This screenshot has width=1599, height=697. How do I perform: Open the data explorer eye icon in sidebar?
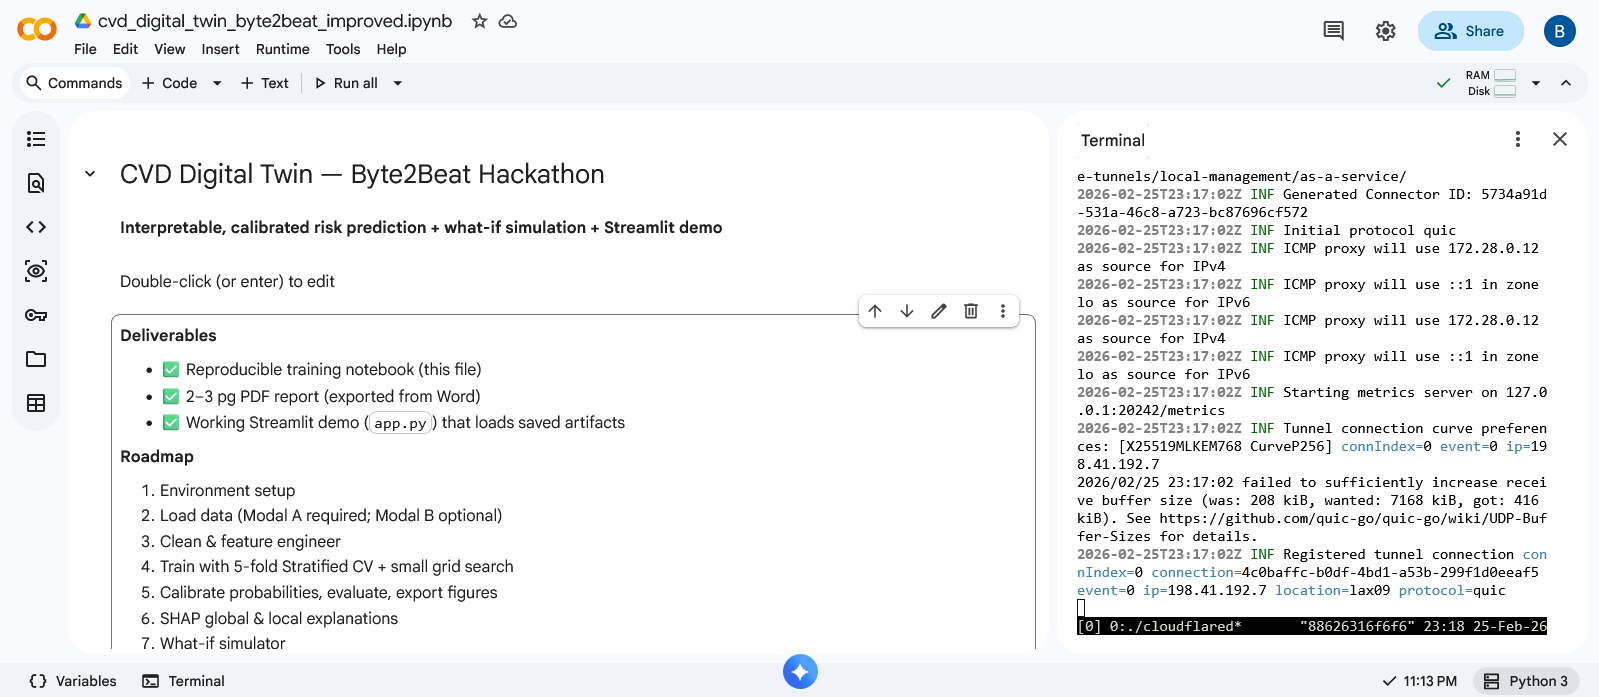(x=36, y=271)
